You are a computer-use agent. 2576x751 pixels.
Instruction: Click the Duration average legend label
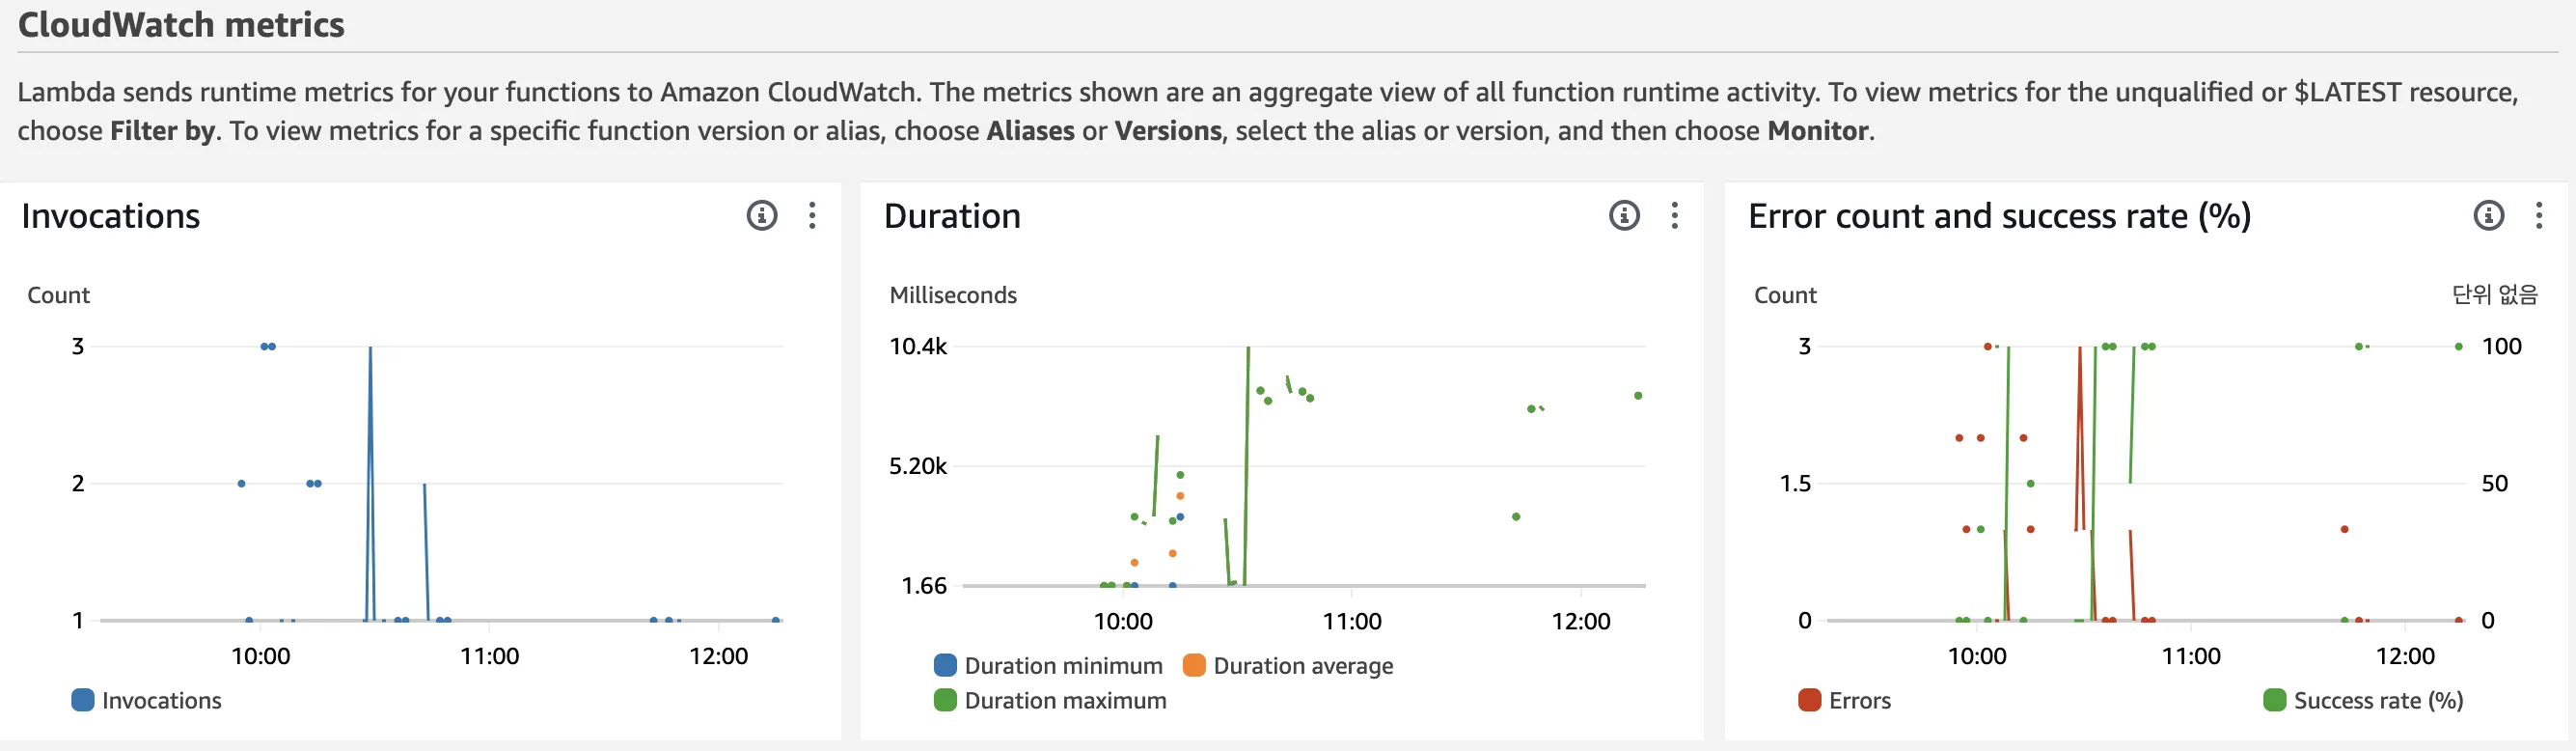(1302, 666)
